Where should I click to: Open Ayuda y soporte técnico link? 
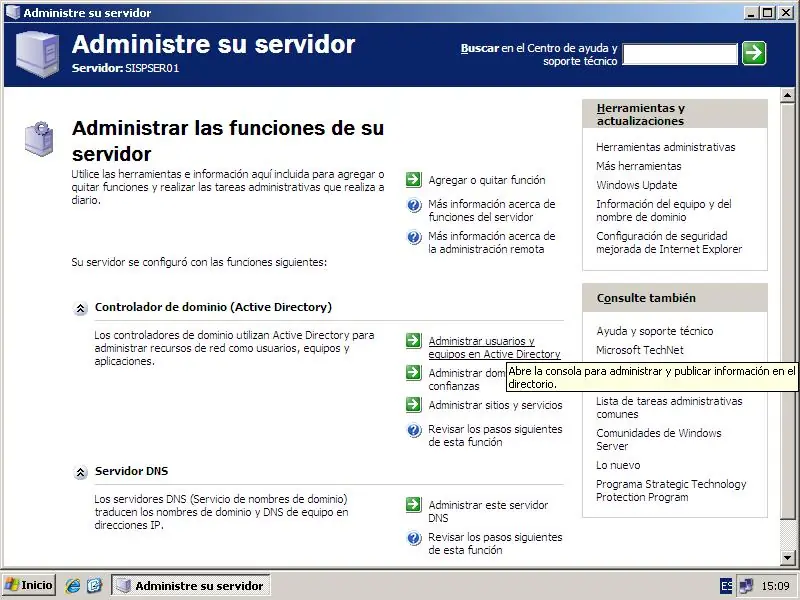pos(655,331)
